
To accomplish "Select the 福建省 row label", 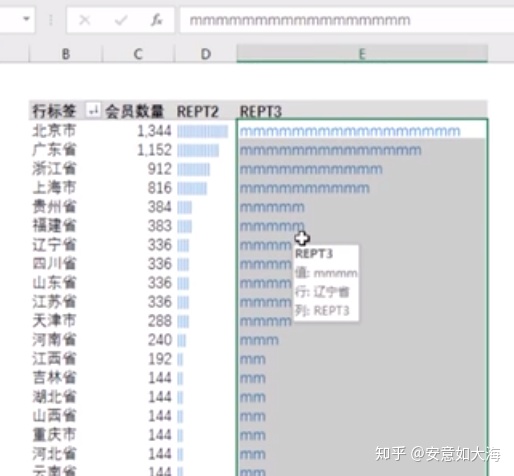I will [x=54, y=225].
